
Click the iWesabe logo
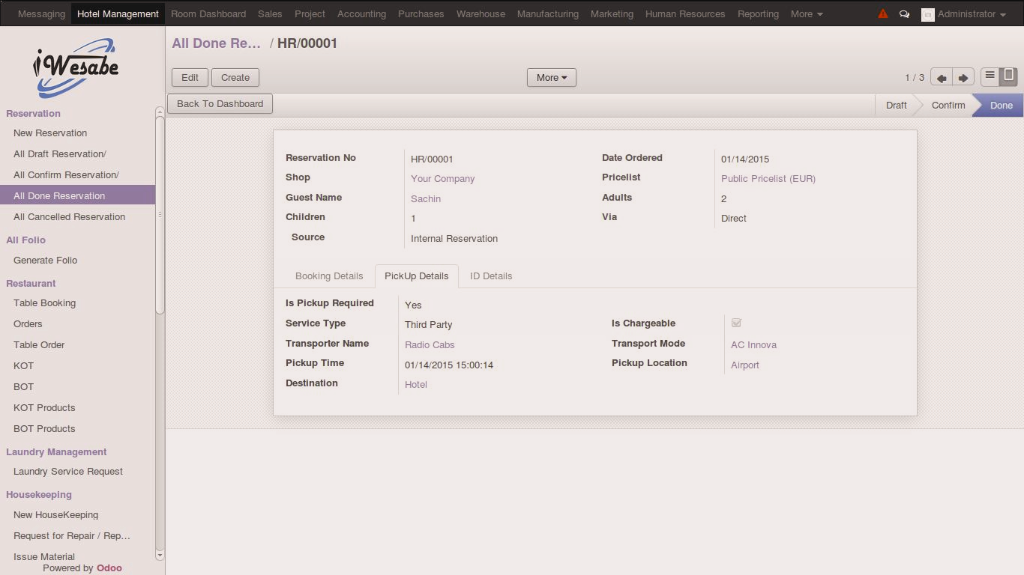tap(77, 67)
